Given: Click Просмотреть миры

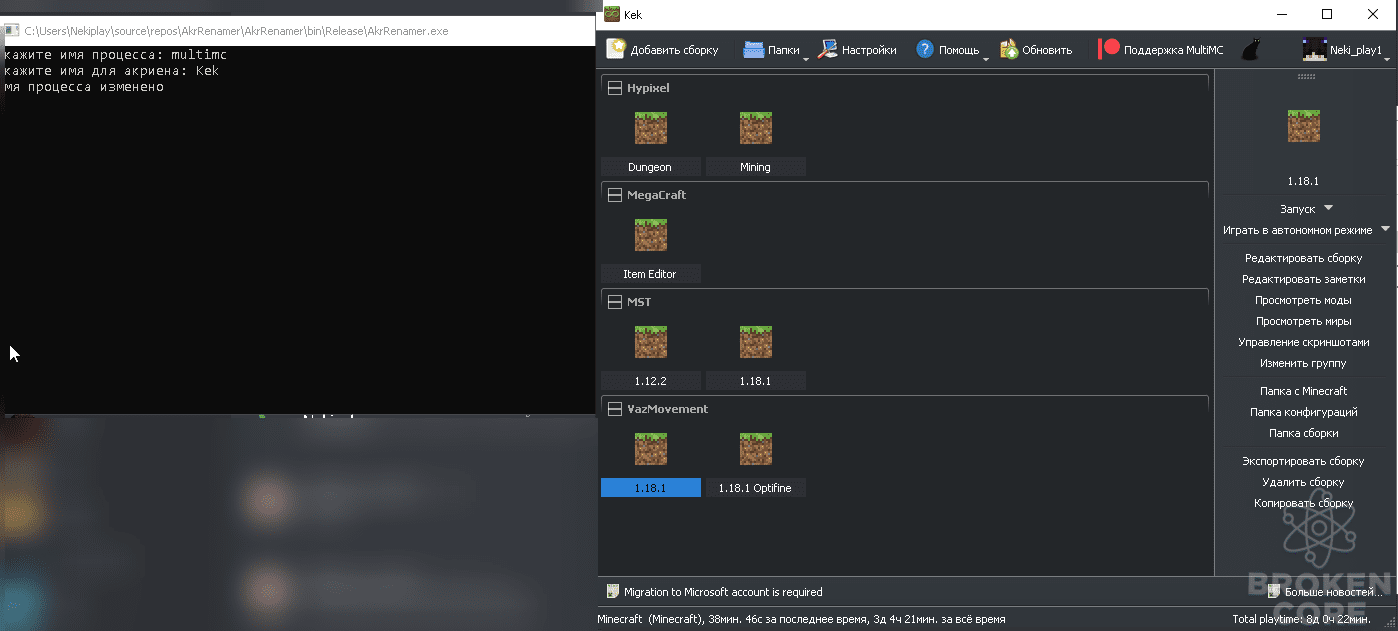Looking at the screenshot, I should (1303, 321).
